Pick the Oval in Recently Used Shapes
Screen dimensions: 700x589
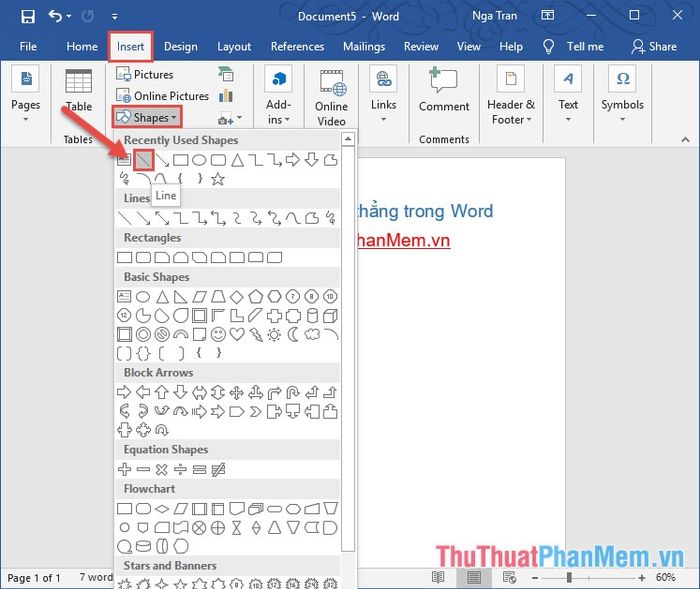coord(199,160)
